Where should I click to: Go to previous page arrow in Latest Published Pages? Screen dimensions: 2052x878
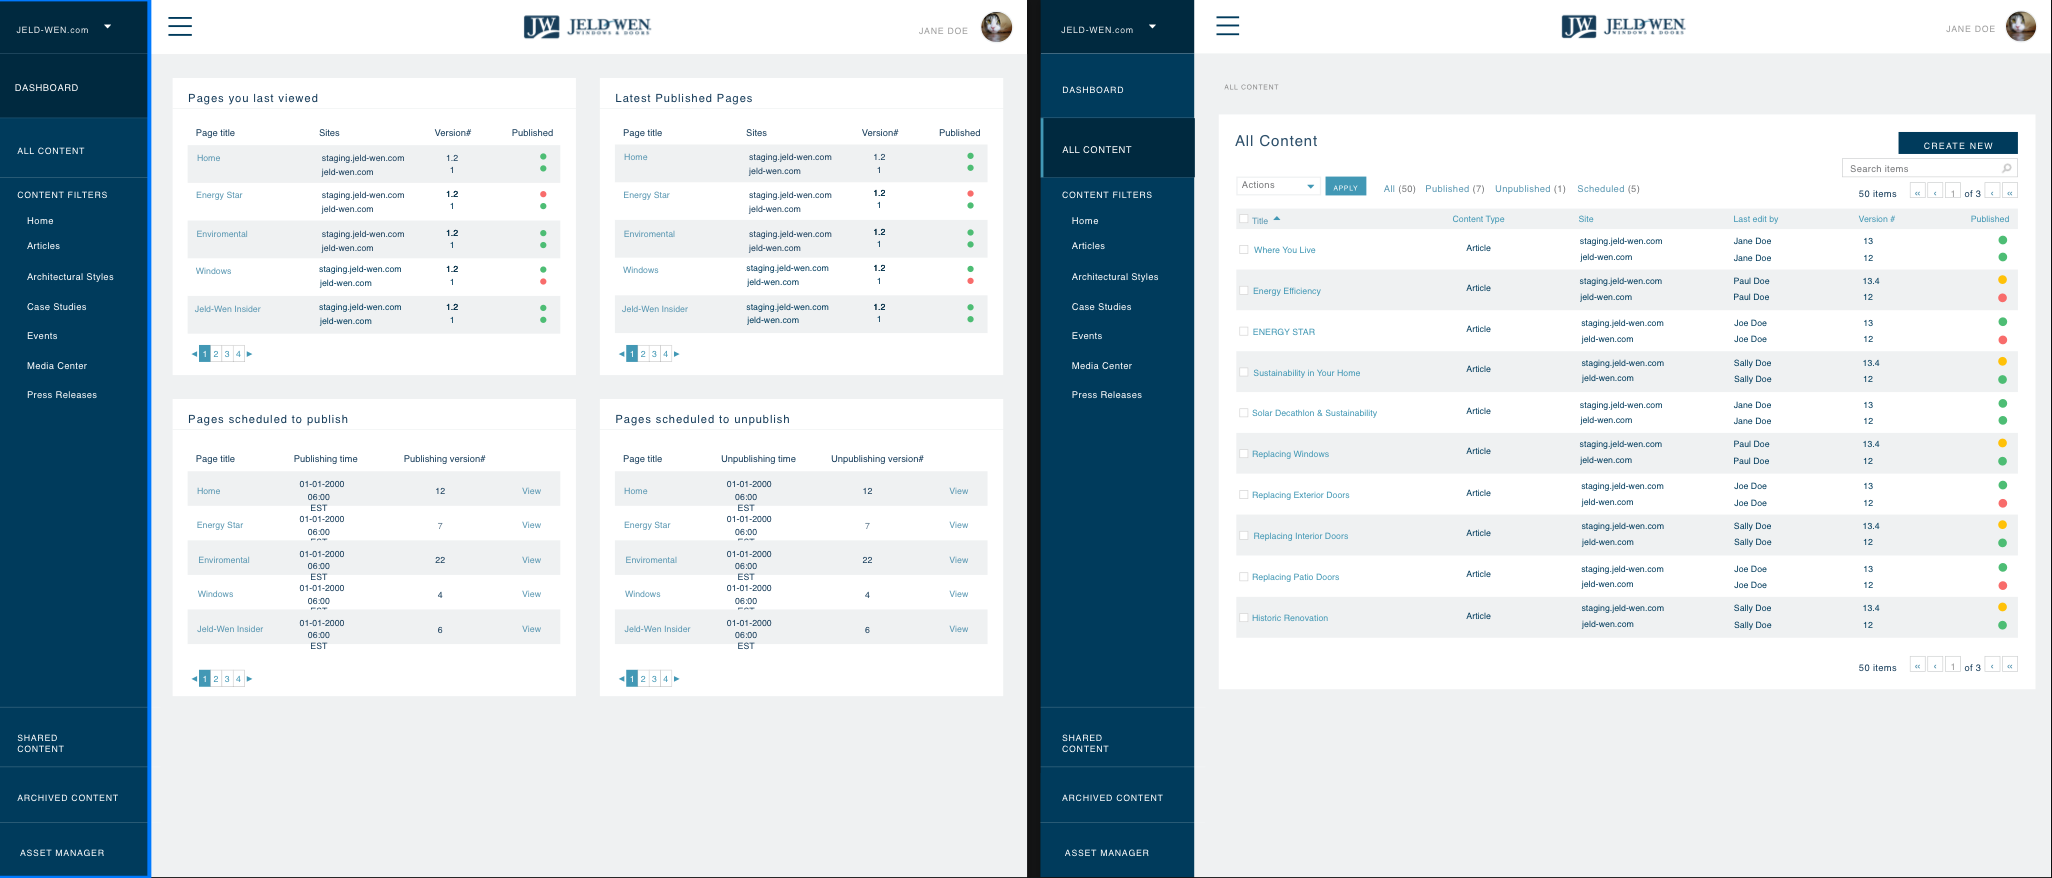pyautogui.click(x=621, y=354)
